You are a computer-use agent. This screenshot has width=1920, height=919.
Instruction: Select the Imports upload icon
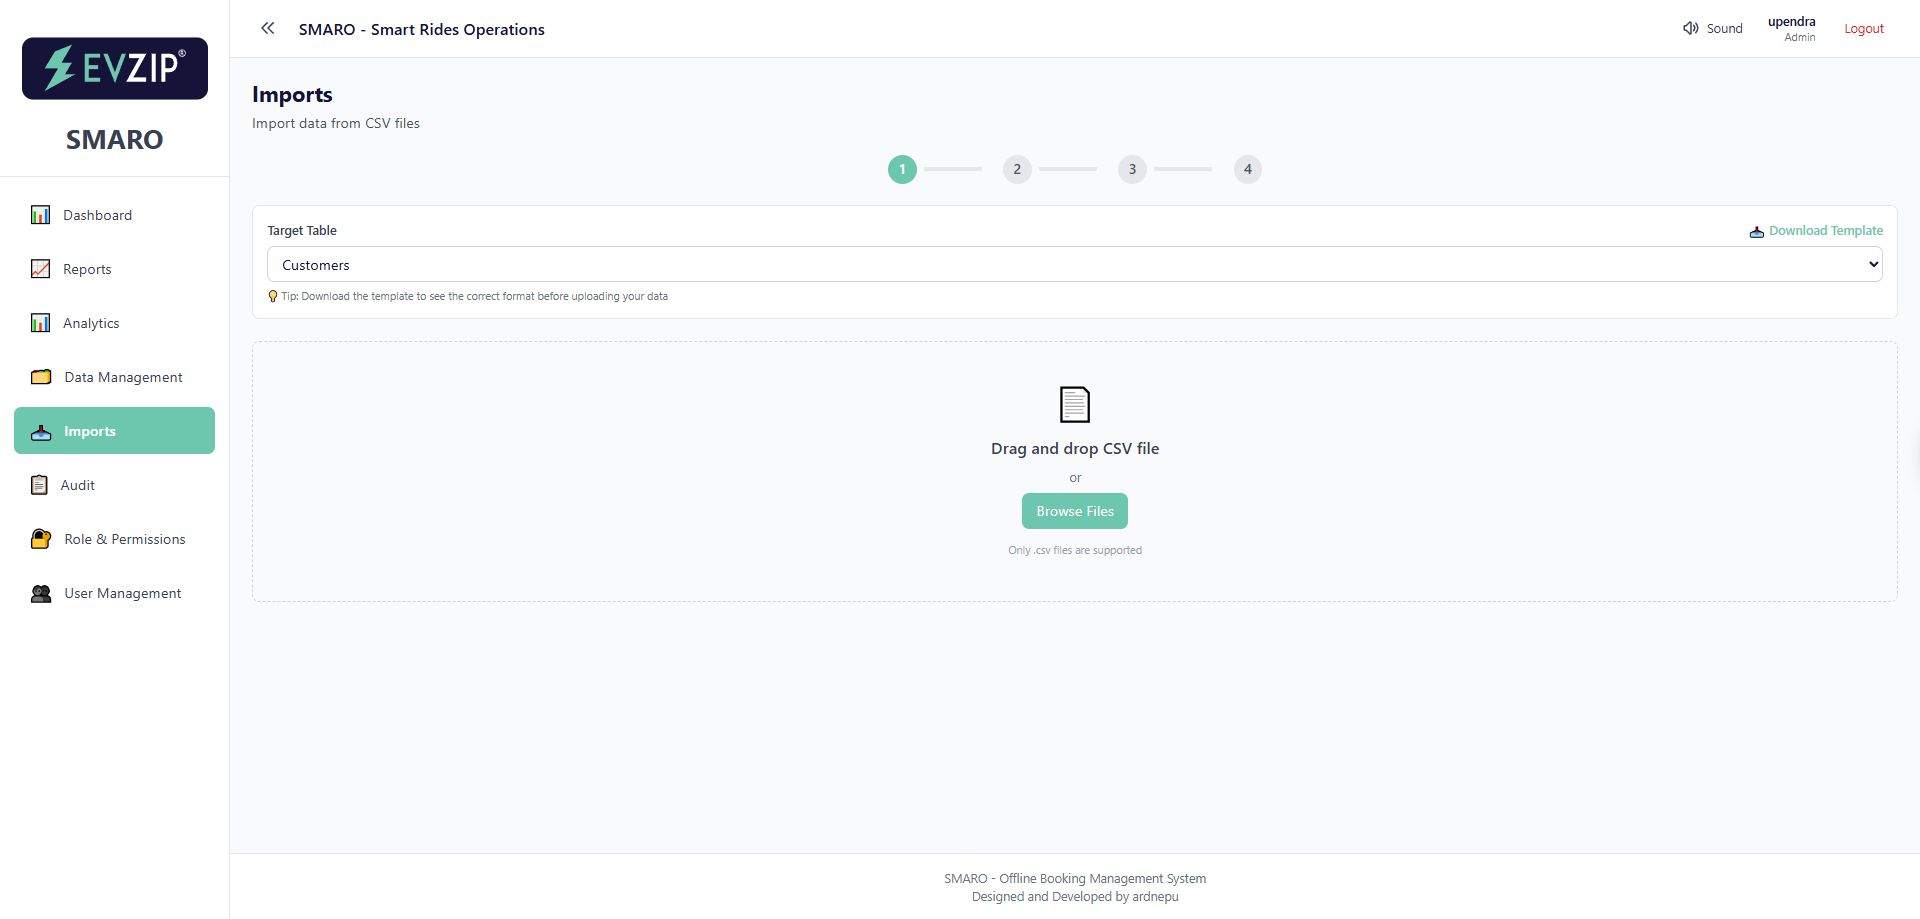pos(40,432)
